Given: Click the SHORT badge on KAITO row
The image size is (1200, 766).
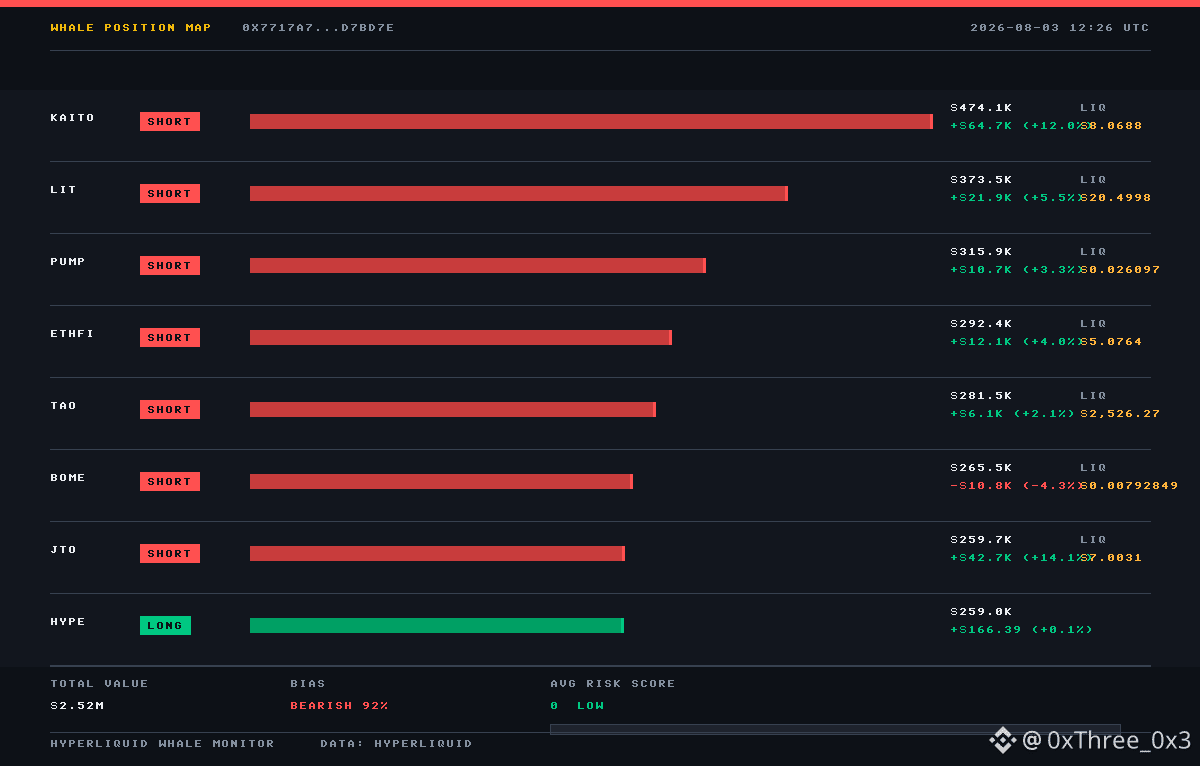Looking at the screenshot, I should pyautogui.click(x=170, y=122).
